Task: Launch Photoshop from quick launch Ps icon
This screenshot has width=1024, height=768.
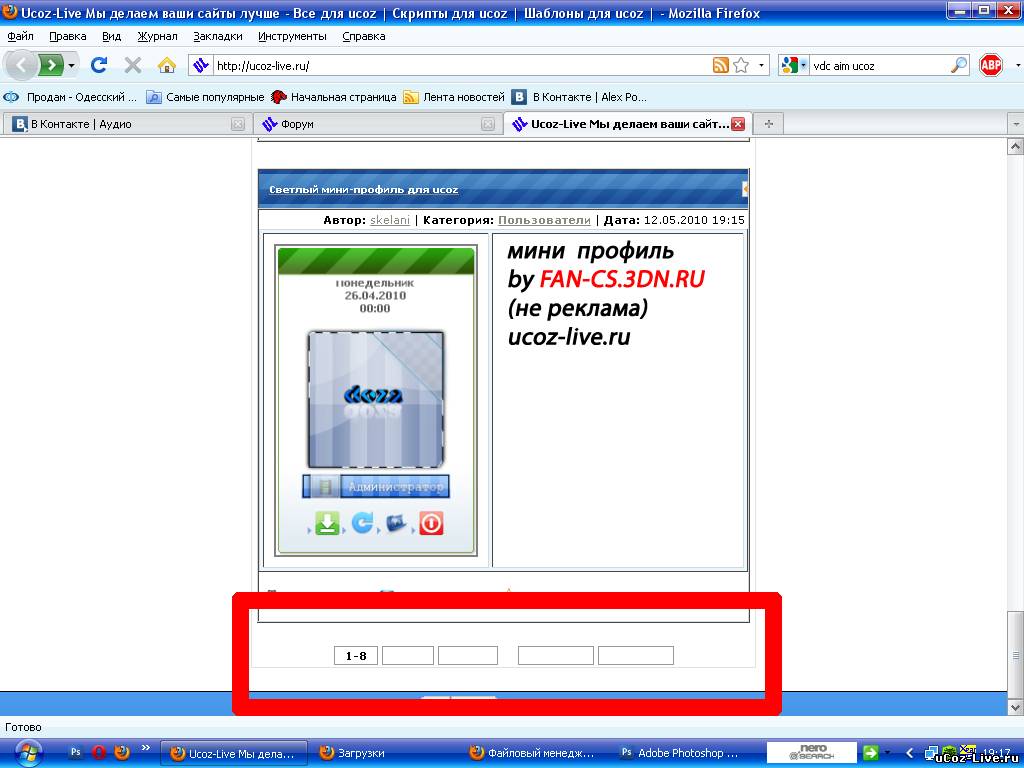Action: 76,752
